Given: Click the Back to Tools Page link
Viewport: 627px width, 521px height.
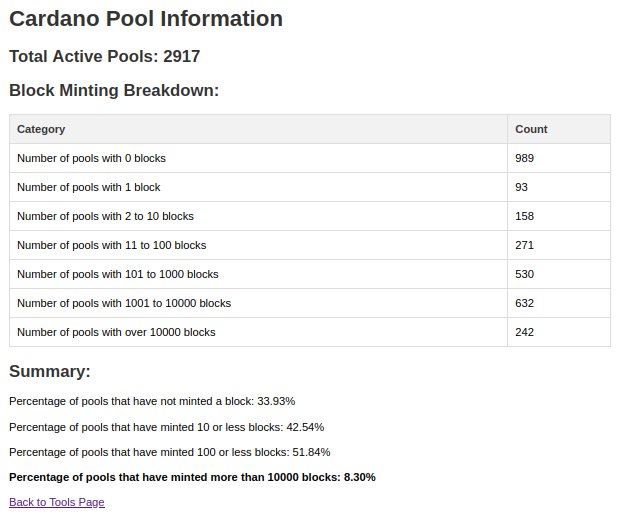Looking at the screenshot, I should click(56, 502).
